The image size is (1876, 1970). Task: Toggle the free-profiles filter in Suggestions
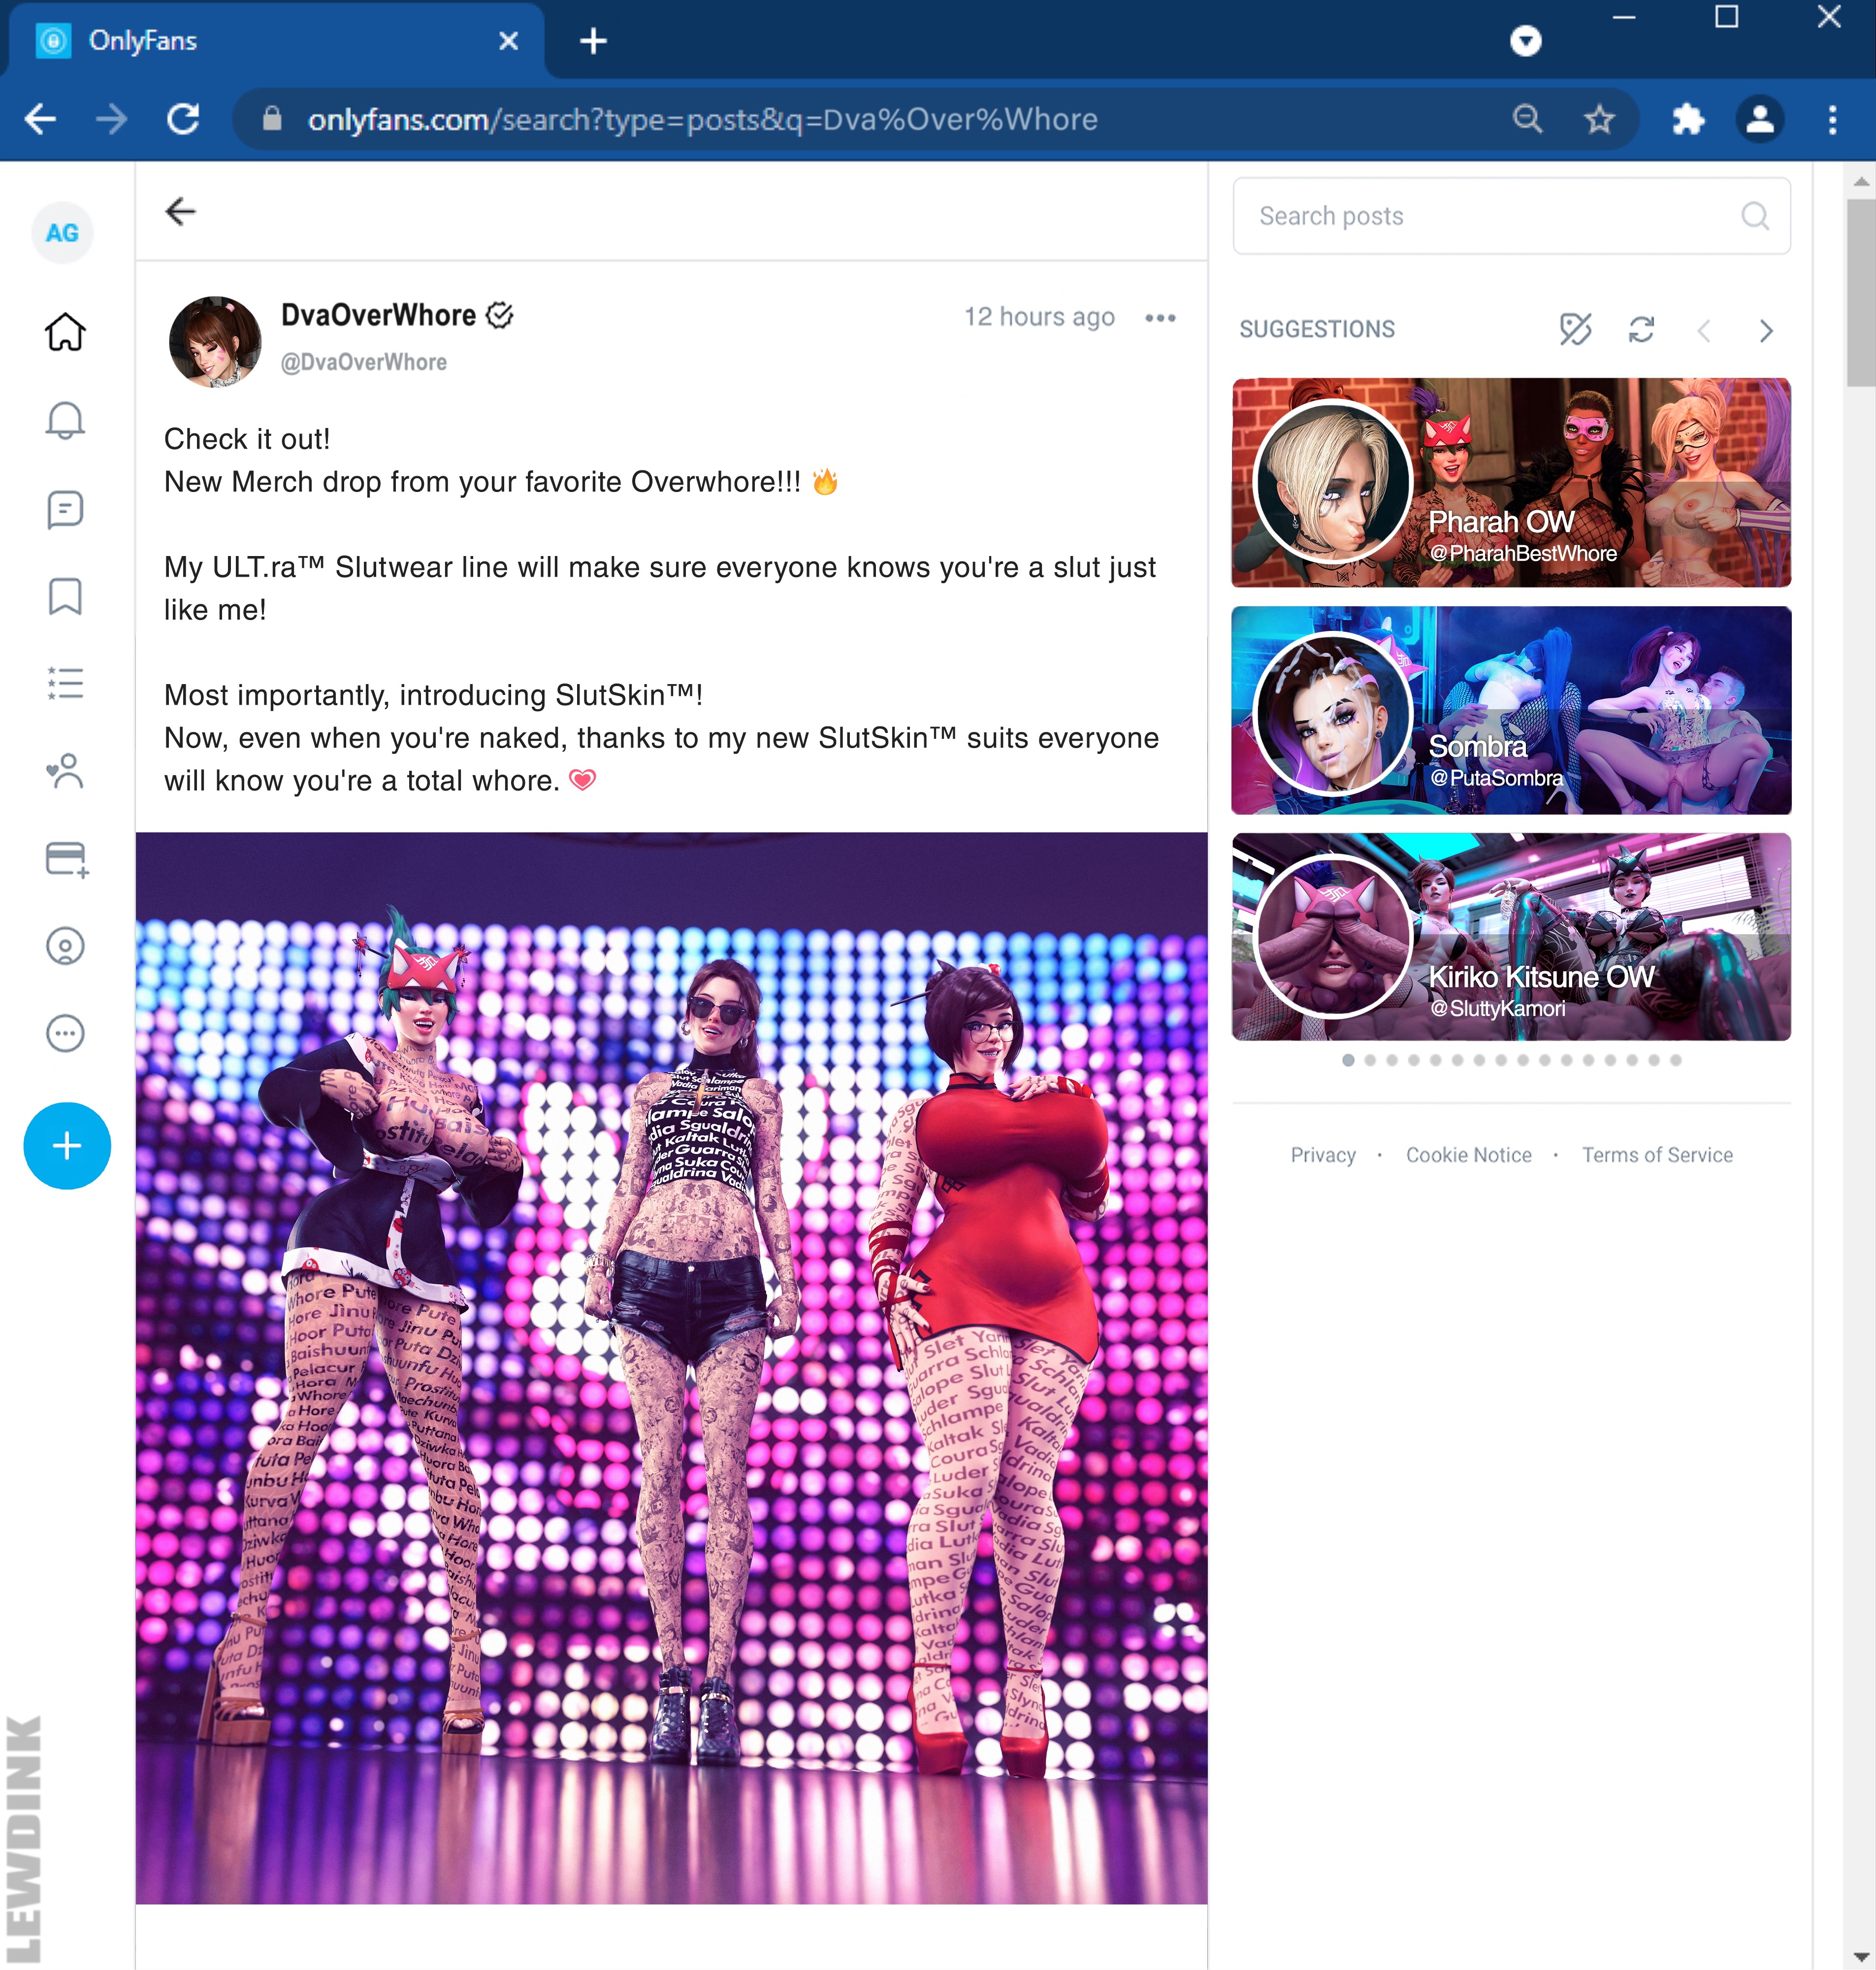(1575, 329)
